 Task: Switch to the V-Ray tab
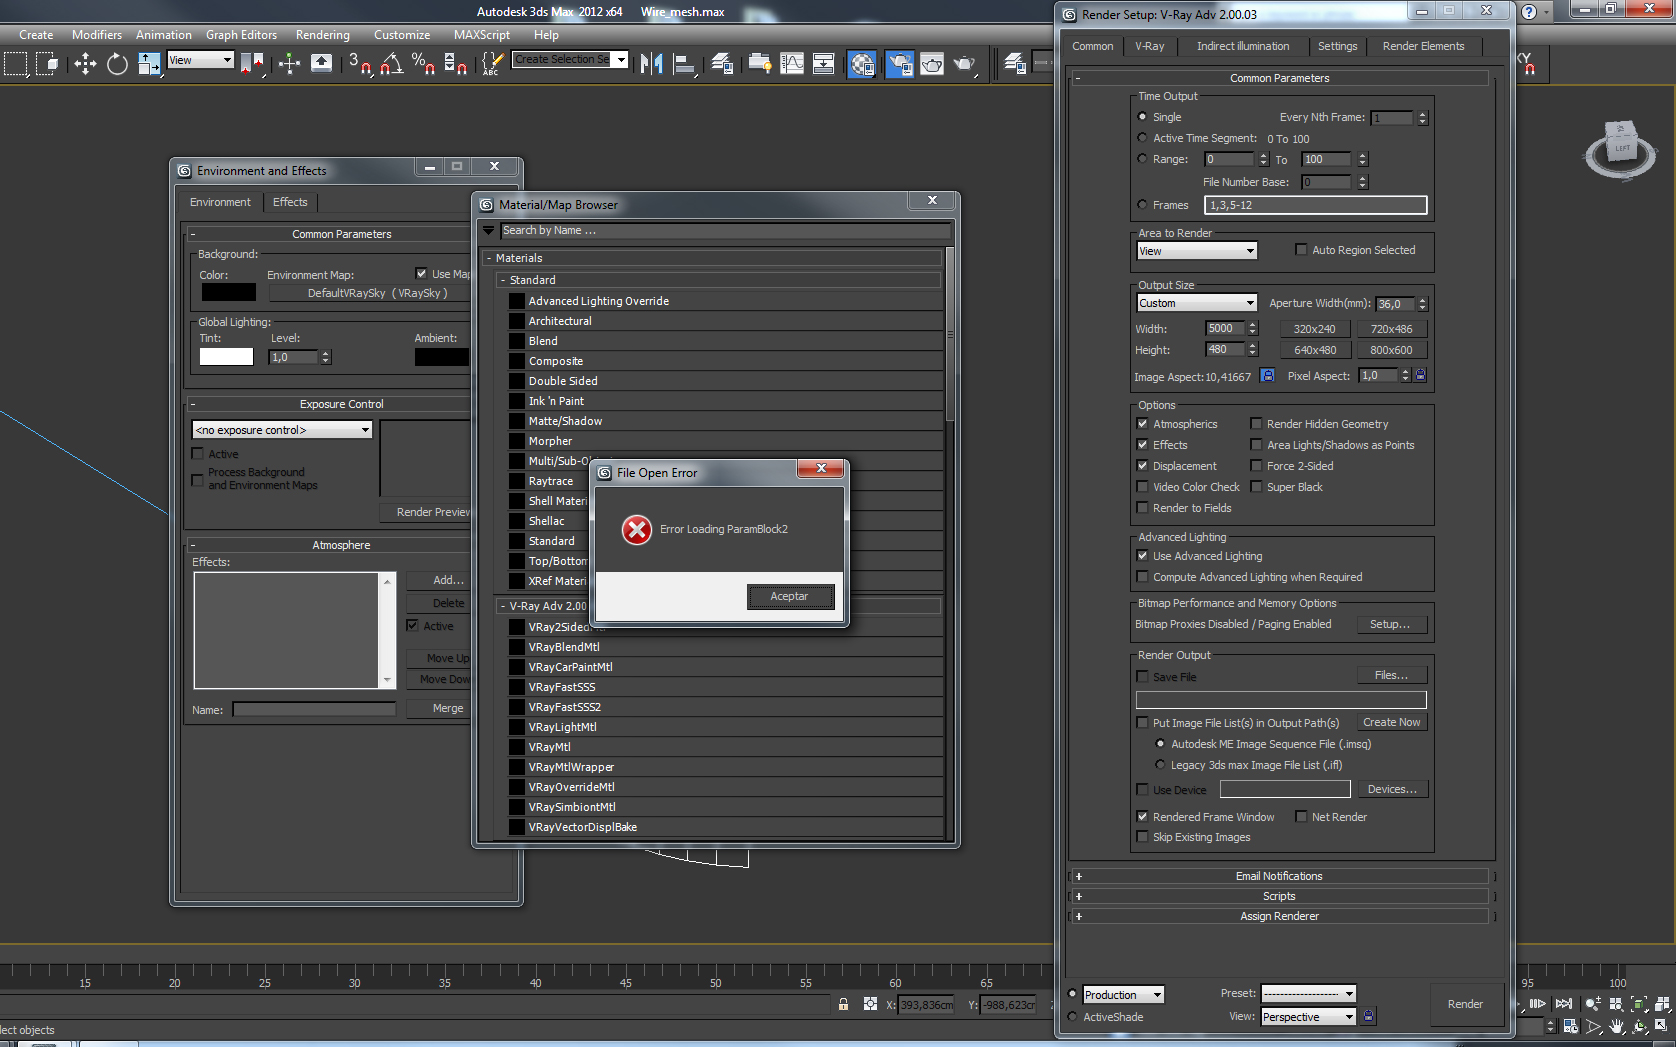[1150, 46]
